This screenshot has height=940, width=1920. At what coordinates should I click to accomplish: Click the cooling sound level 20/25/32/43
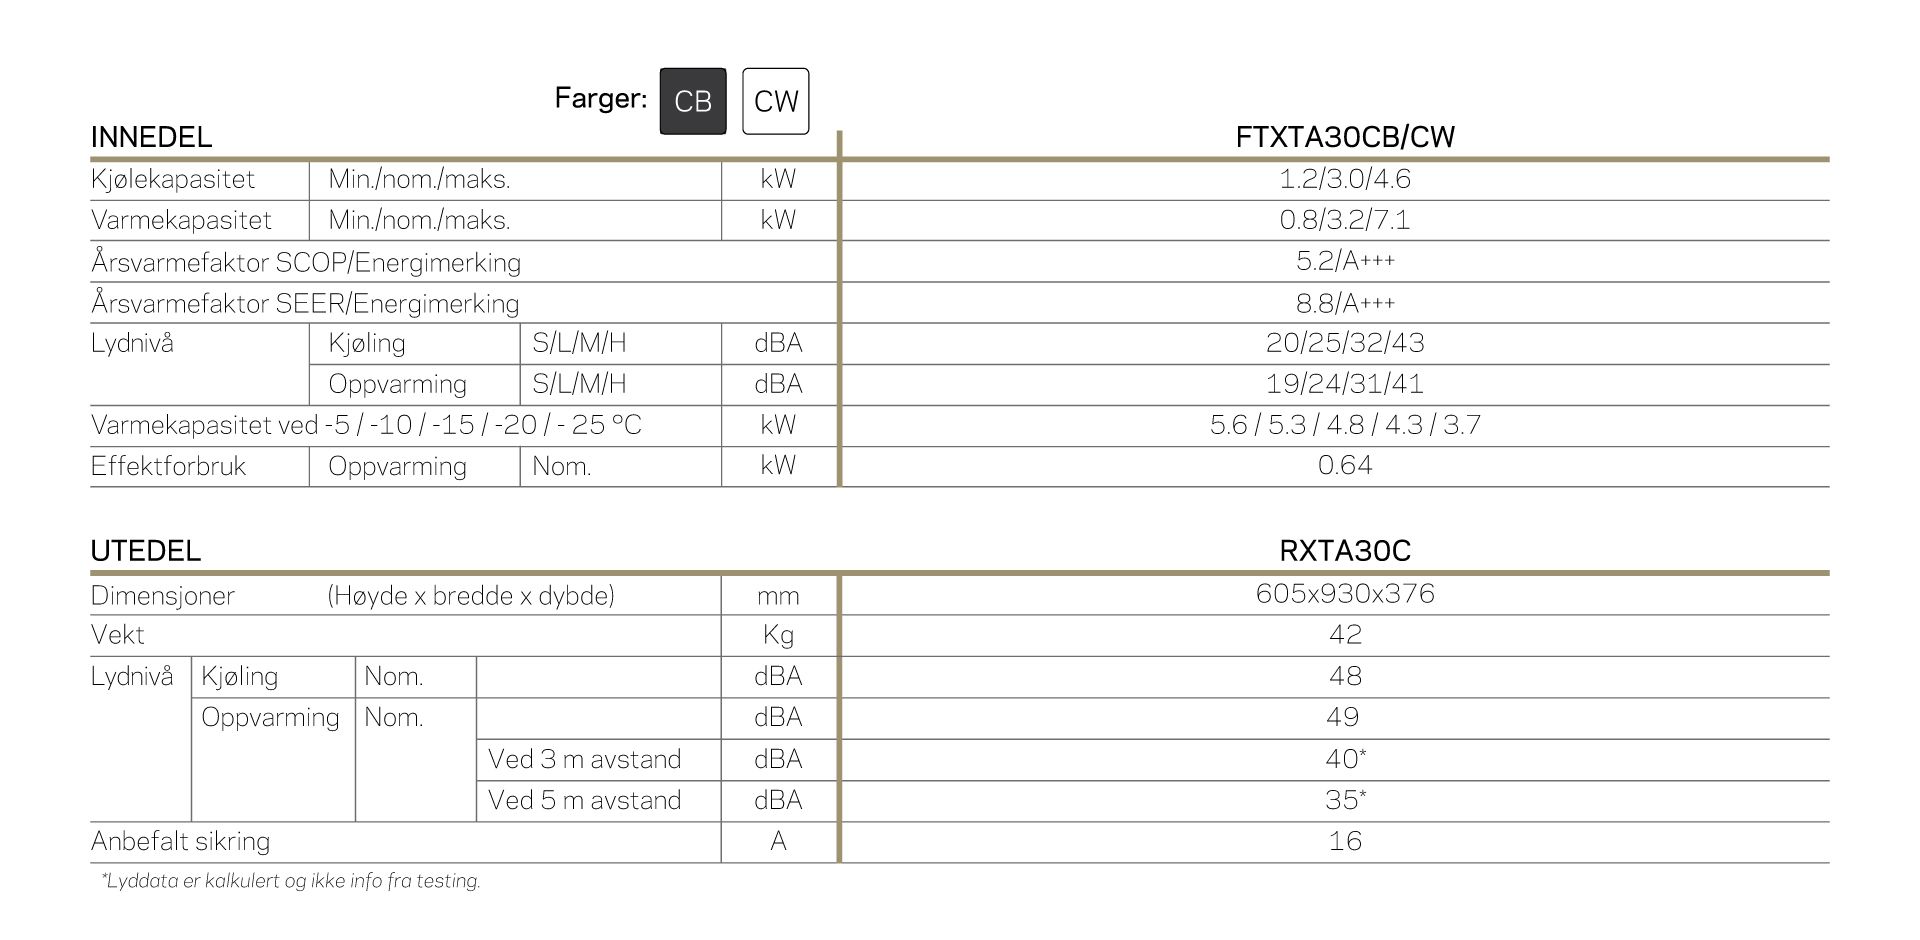click(1345, 343)
